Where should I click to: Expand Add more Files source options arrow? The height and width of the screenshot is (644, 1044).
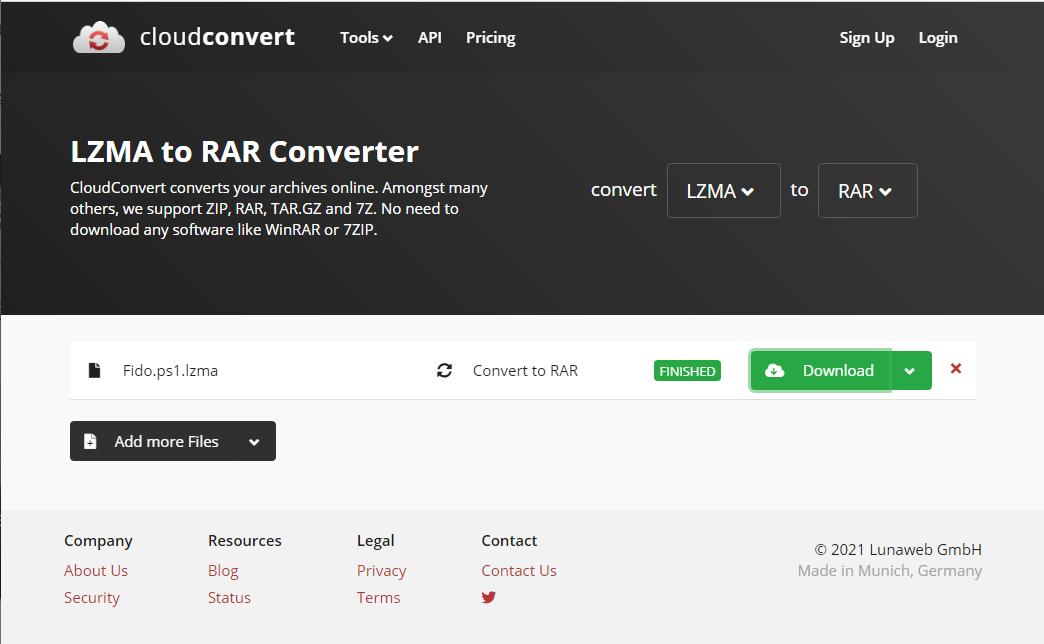click(x=254, y=442)
